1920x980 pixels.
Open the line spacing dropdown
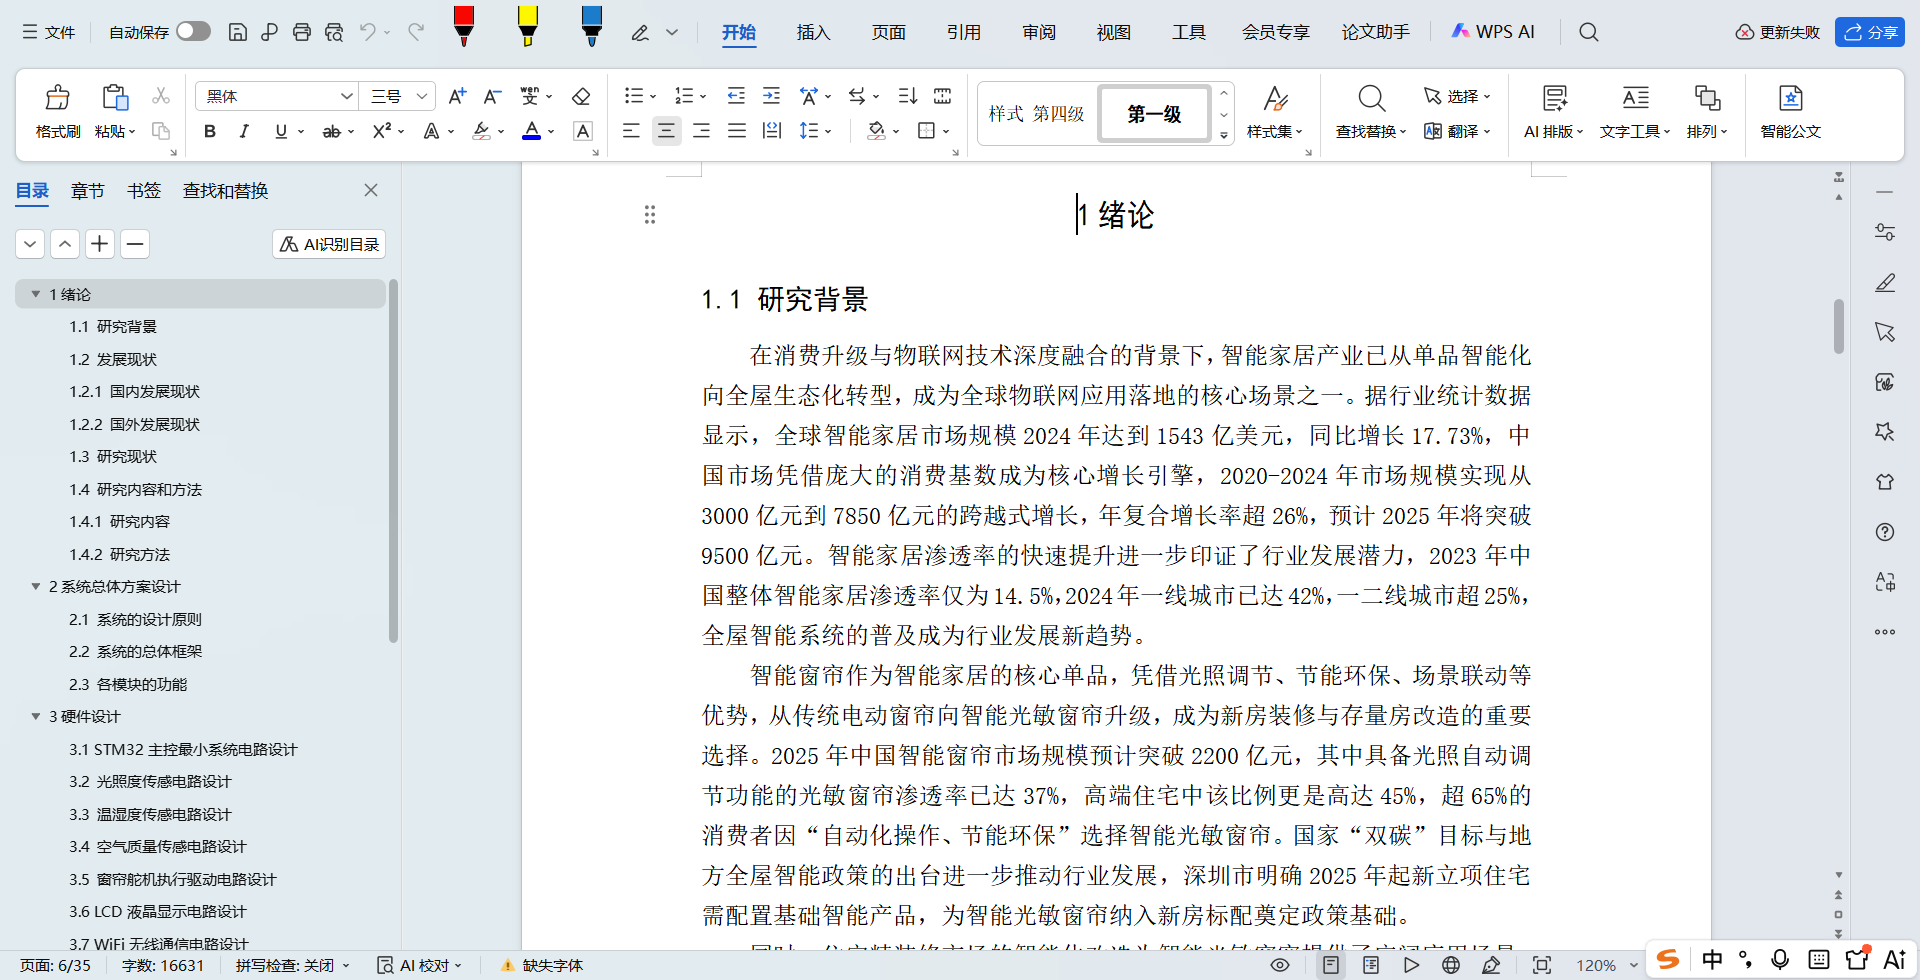click(x=828, y=131)
